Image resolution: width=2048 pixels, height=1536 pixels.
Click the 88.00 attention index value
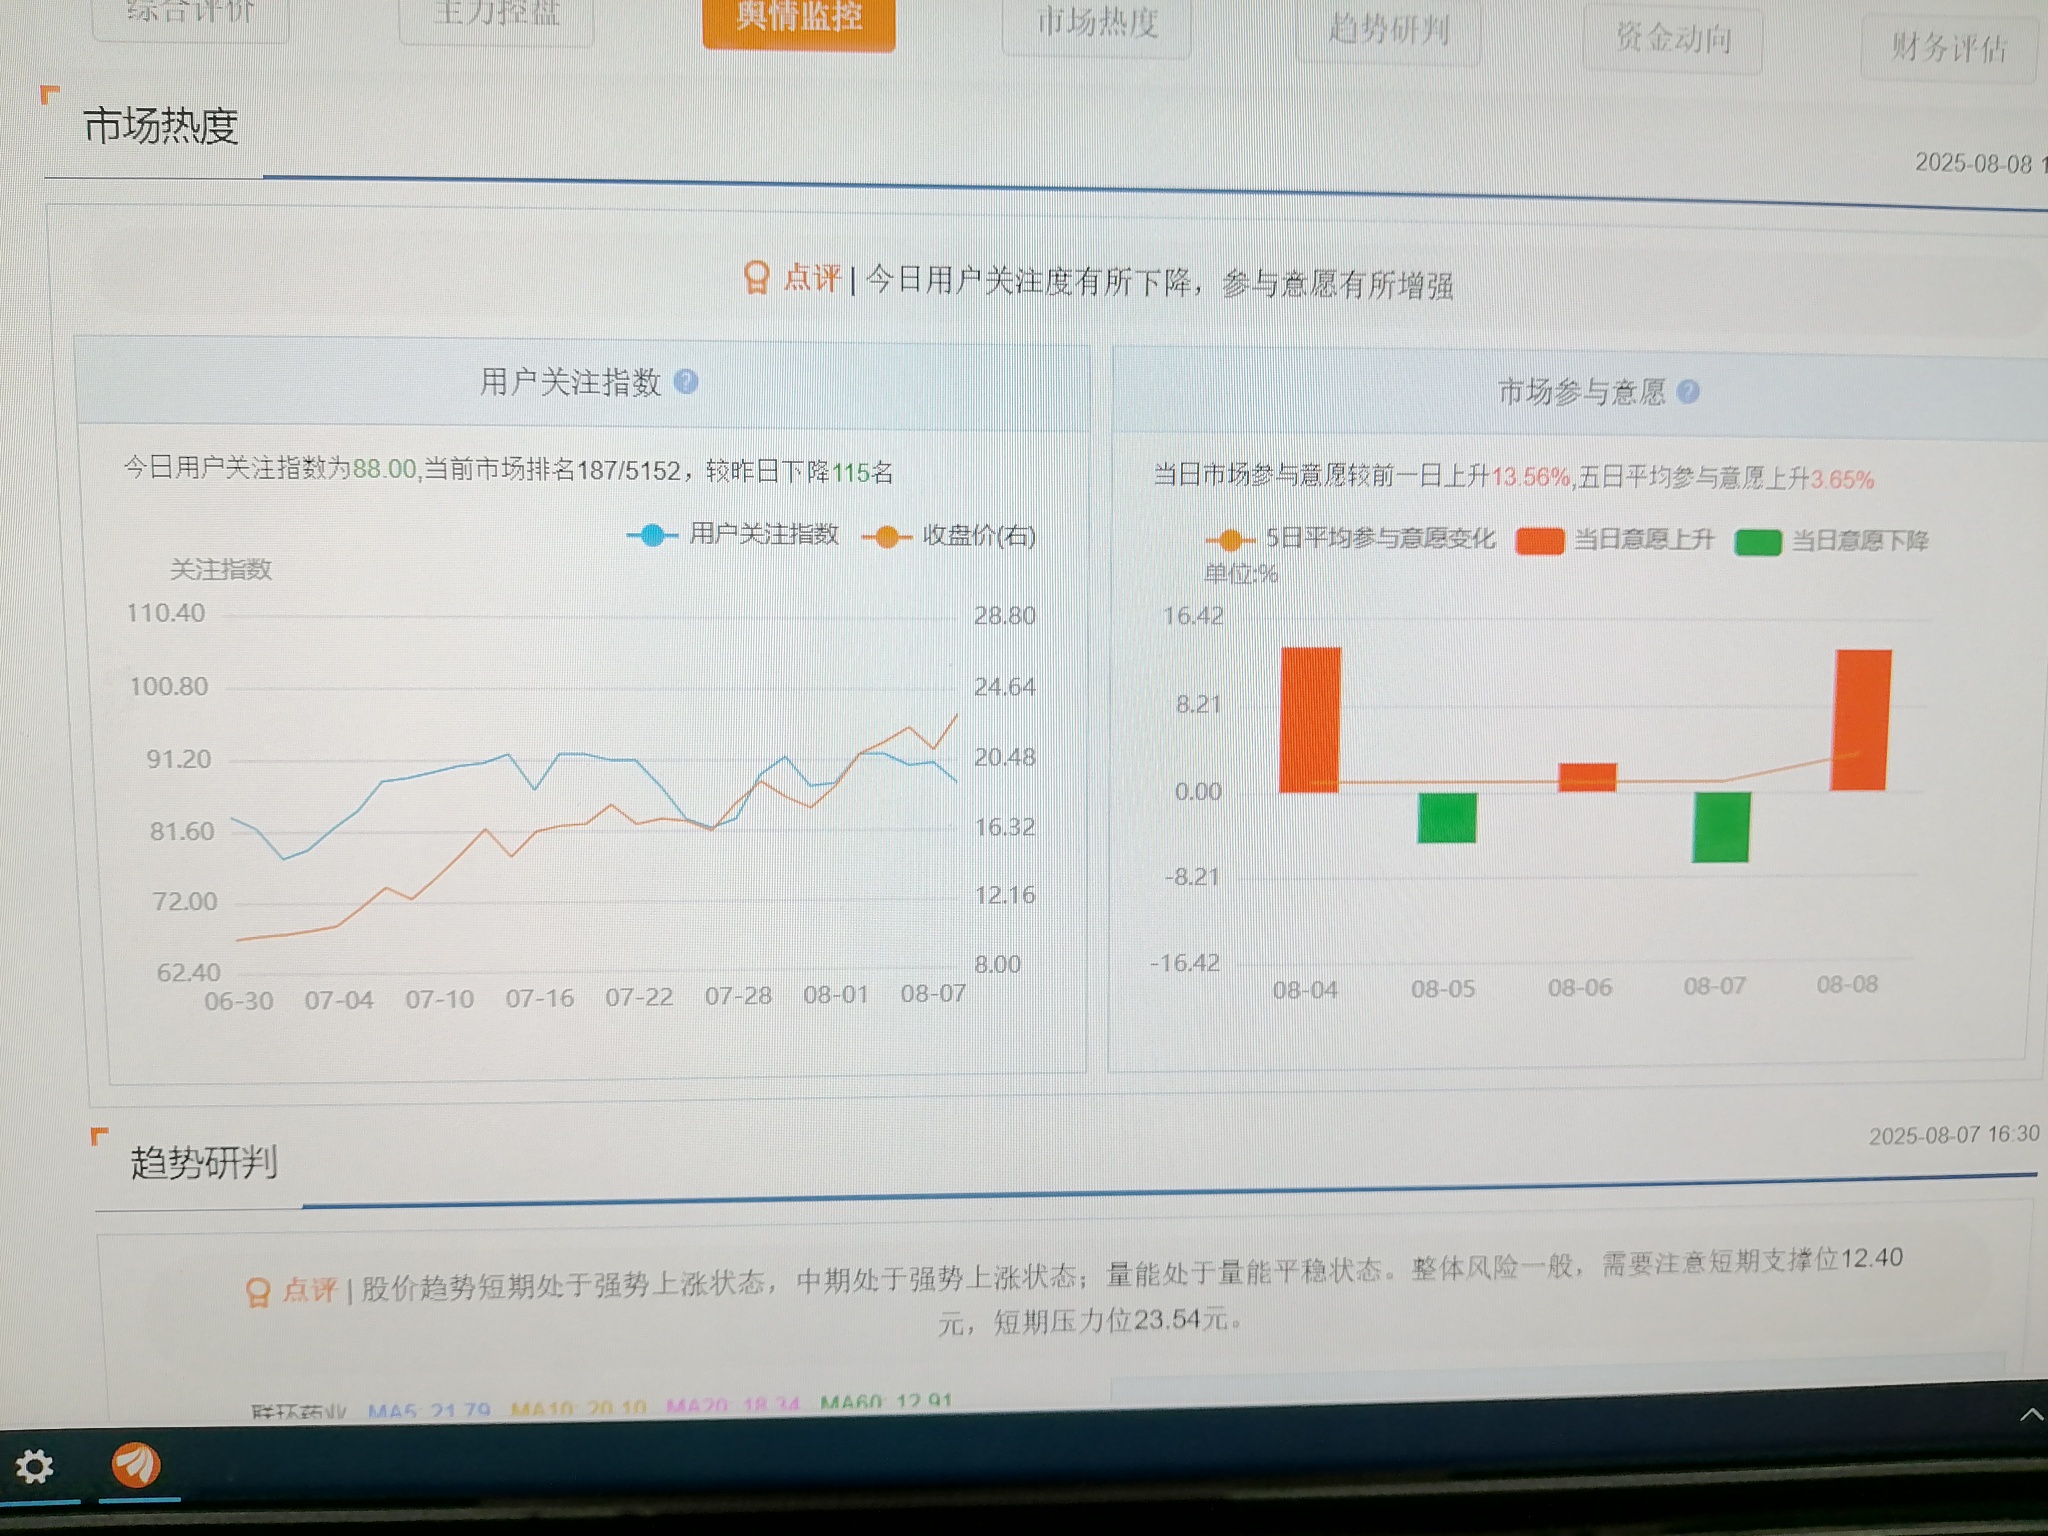(384, 469)
